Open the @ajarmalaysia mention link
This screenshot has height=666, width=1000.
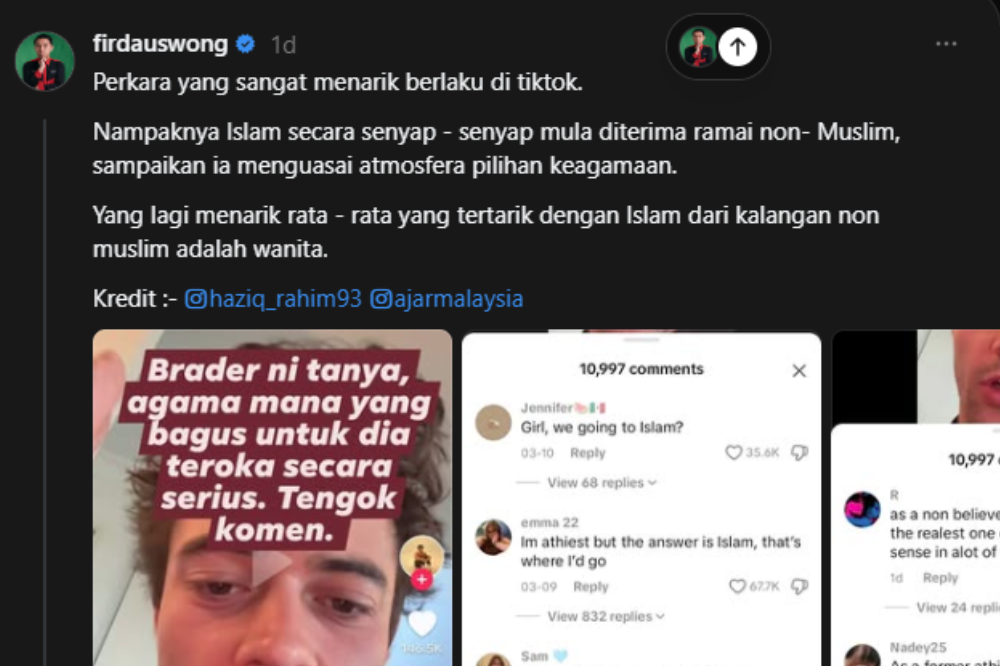tap(446, 299)
